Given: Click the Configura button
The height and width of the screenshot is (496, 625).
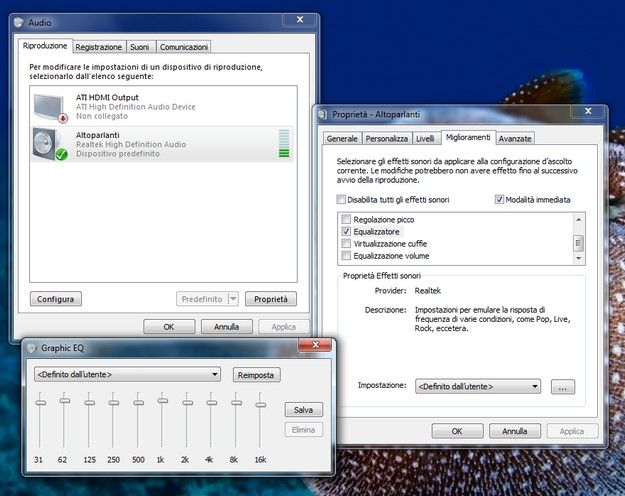Looking at the screenshot, I should (x=56, y=299).
